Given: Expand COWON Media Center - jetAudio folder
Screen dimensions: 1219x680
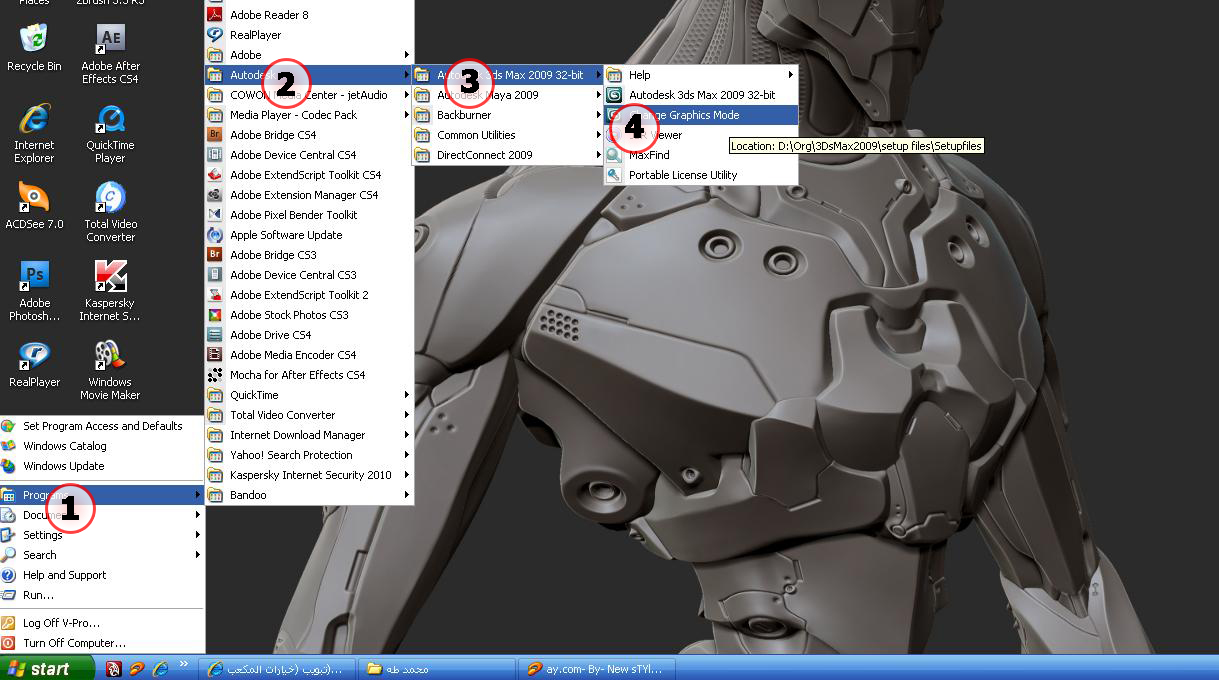Looking at the screenshot, I should (309, 95).
